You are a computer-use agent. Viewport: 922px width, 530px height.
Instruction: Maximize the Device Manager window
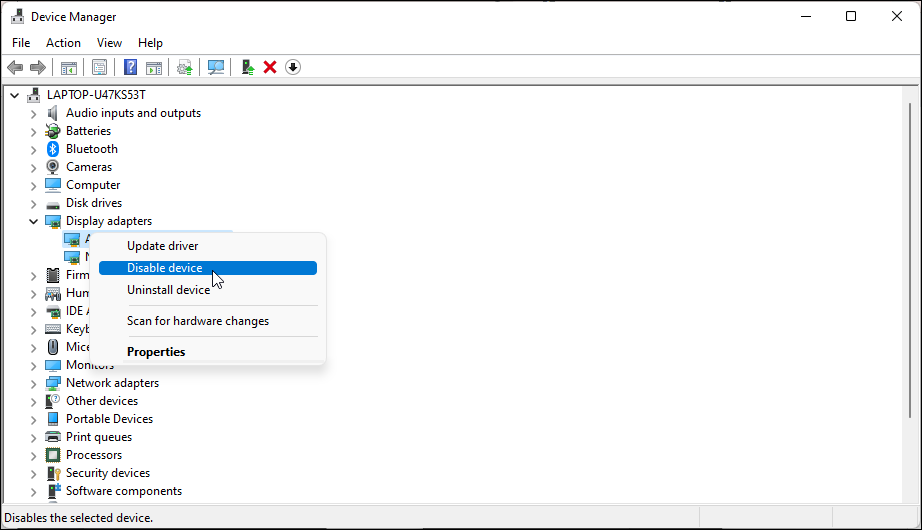tap(851, 16)
